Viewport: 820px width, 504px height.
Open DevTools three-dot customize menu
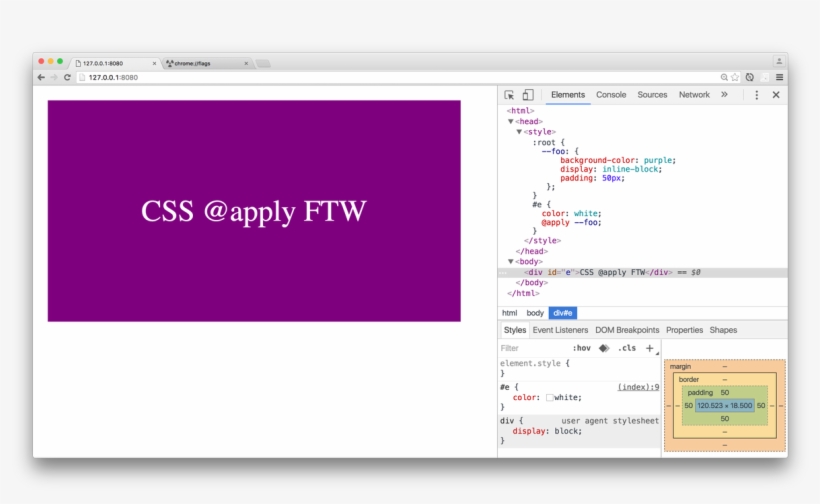[x=756, y=95]
